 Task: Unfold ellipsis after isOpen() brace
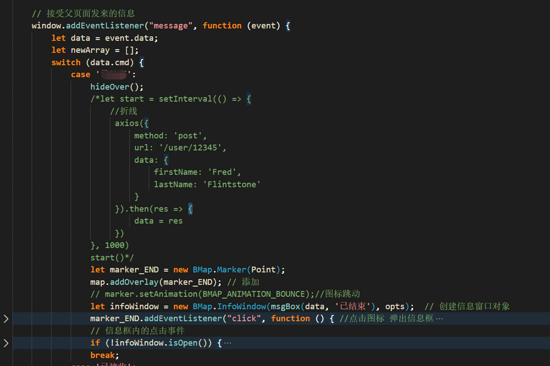pos(227,343)
